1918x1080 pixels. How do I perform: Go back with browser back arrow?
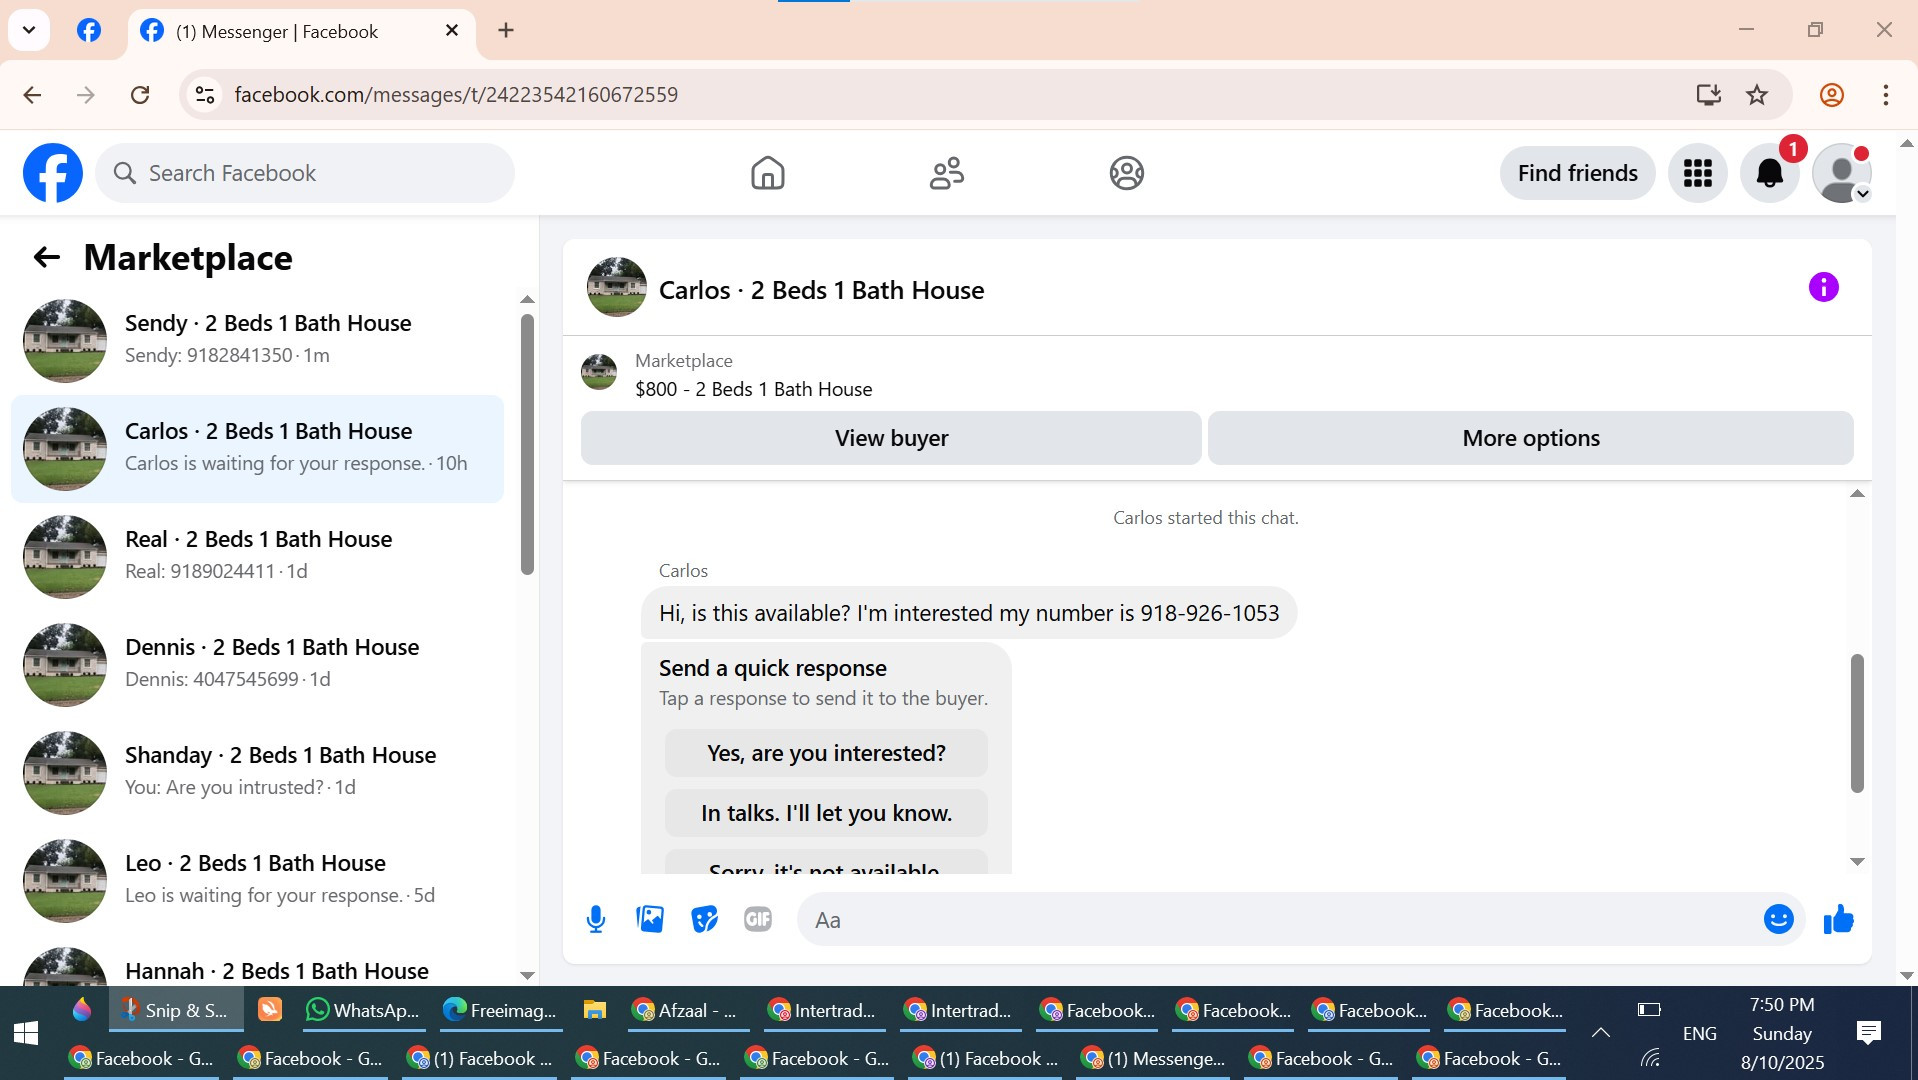[32, 95]
